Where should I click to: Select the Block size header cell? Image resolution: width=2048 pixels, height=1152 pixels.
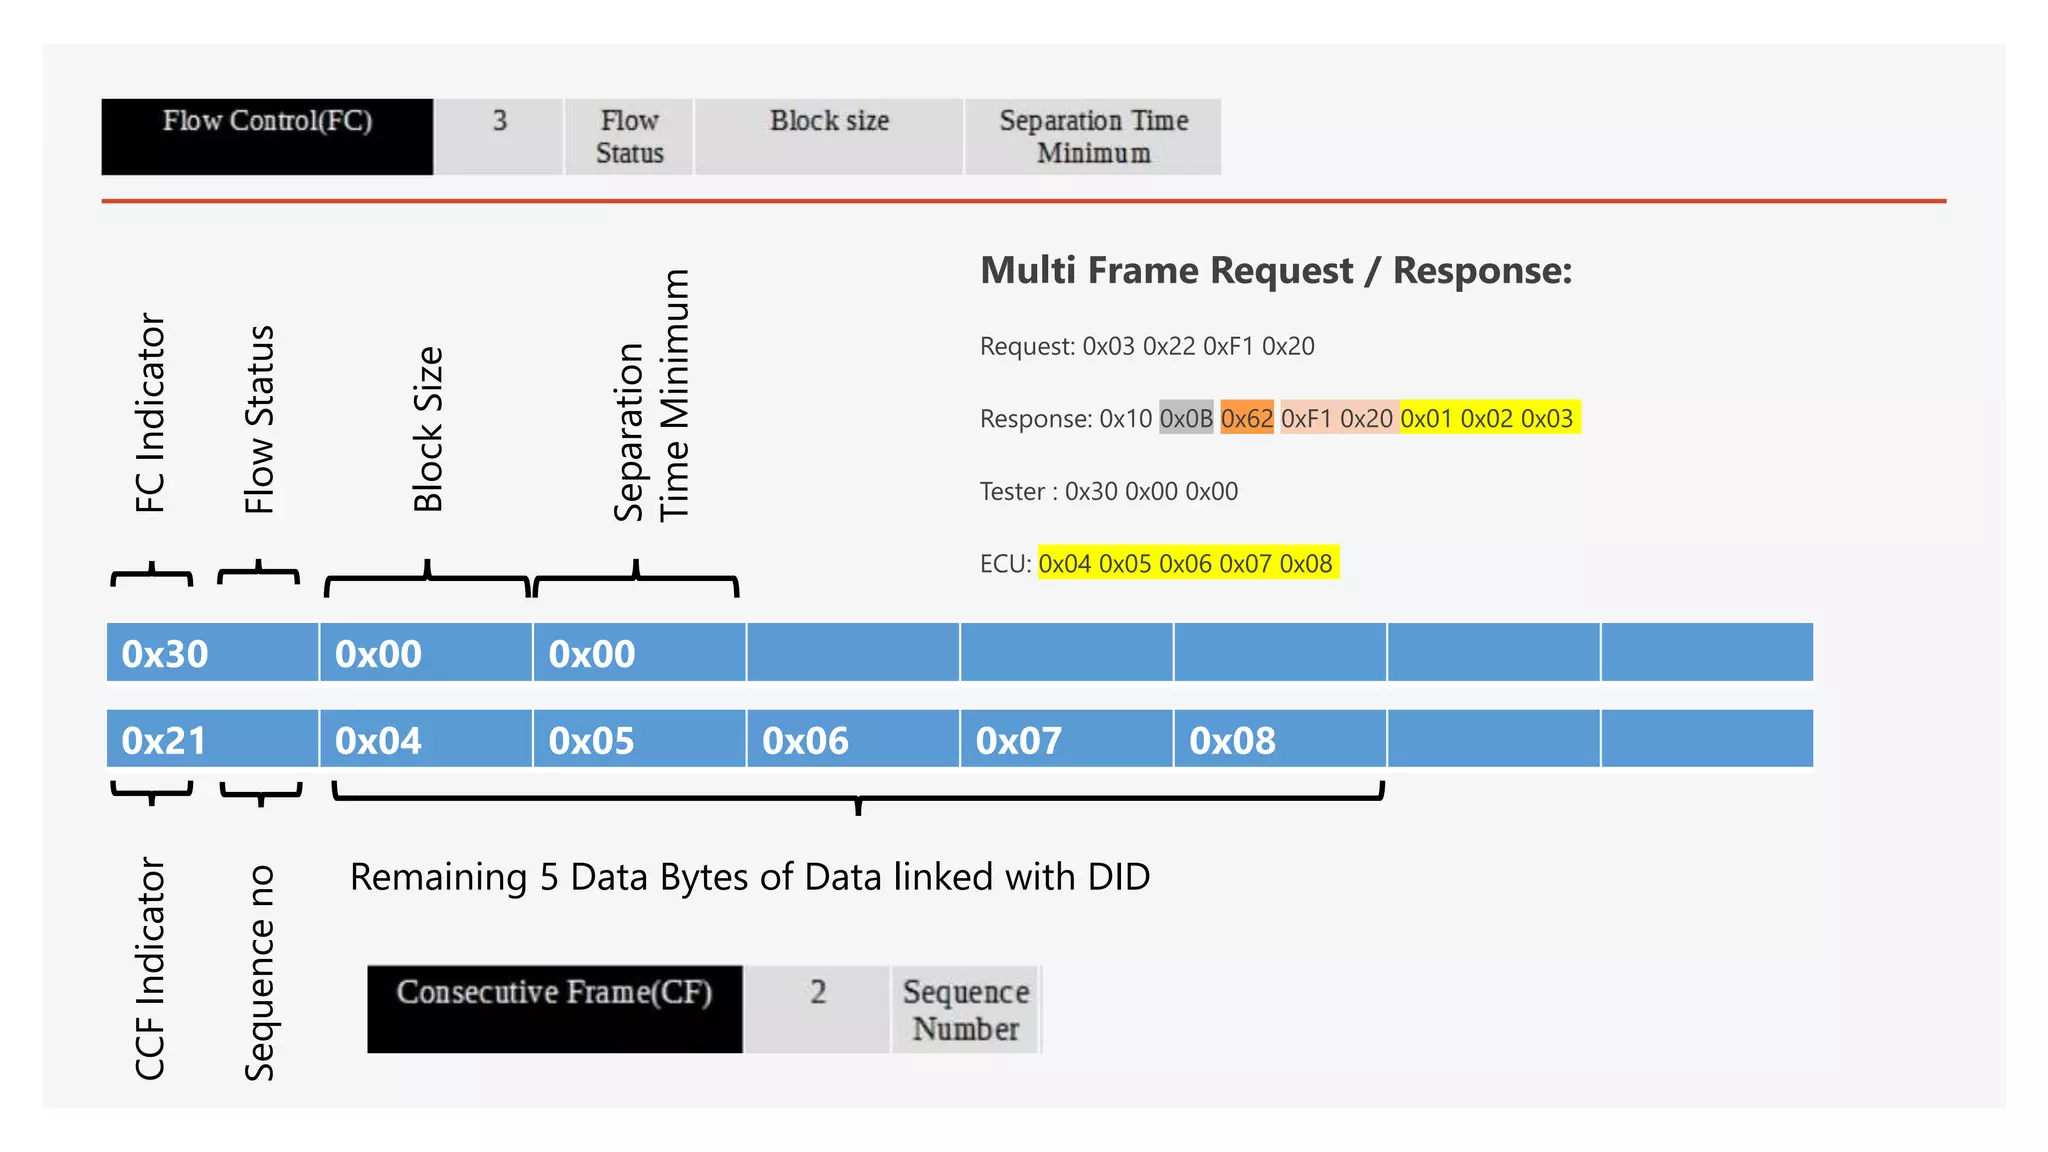click(x=829, y=136)
